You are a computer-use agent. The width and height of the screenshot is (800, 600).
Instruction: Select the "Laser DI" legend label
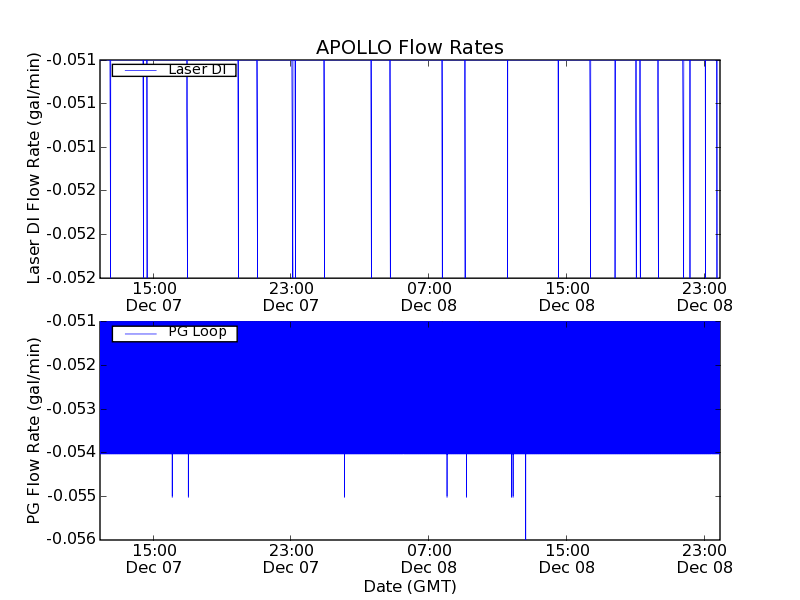coord(197,69)
